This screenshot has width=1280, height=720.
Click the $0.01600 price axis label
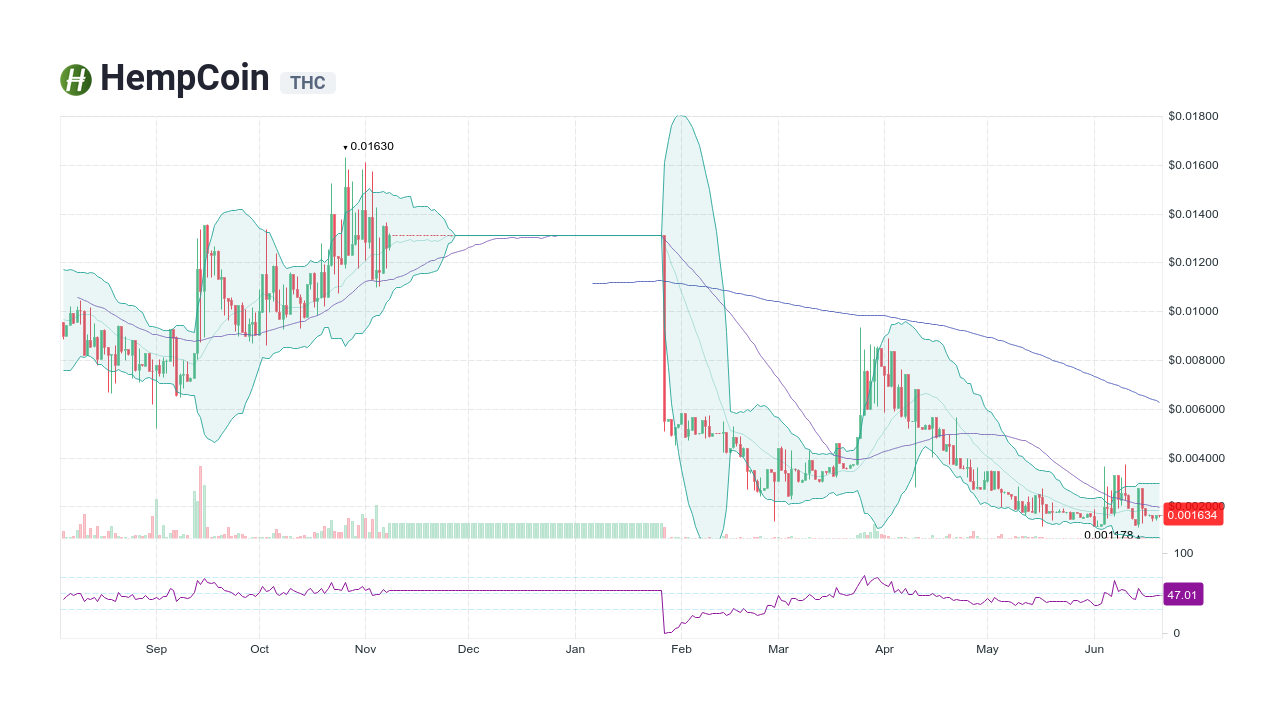point(1193,166)
